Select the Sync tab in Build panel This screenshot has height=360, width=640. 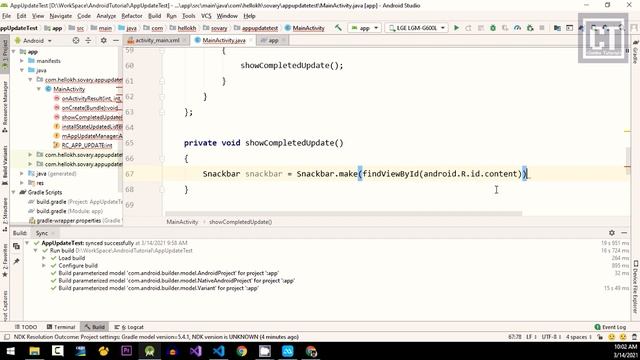point(42,233)
